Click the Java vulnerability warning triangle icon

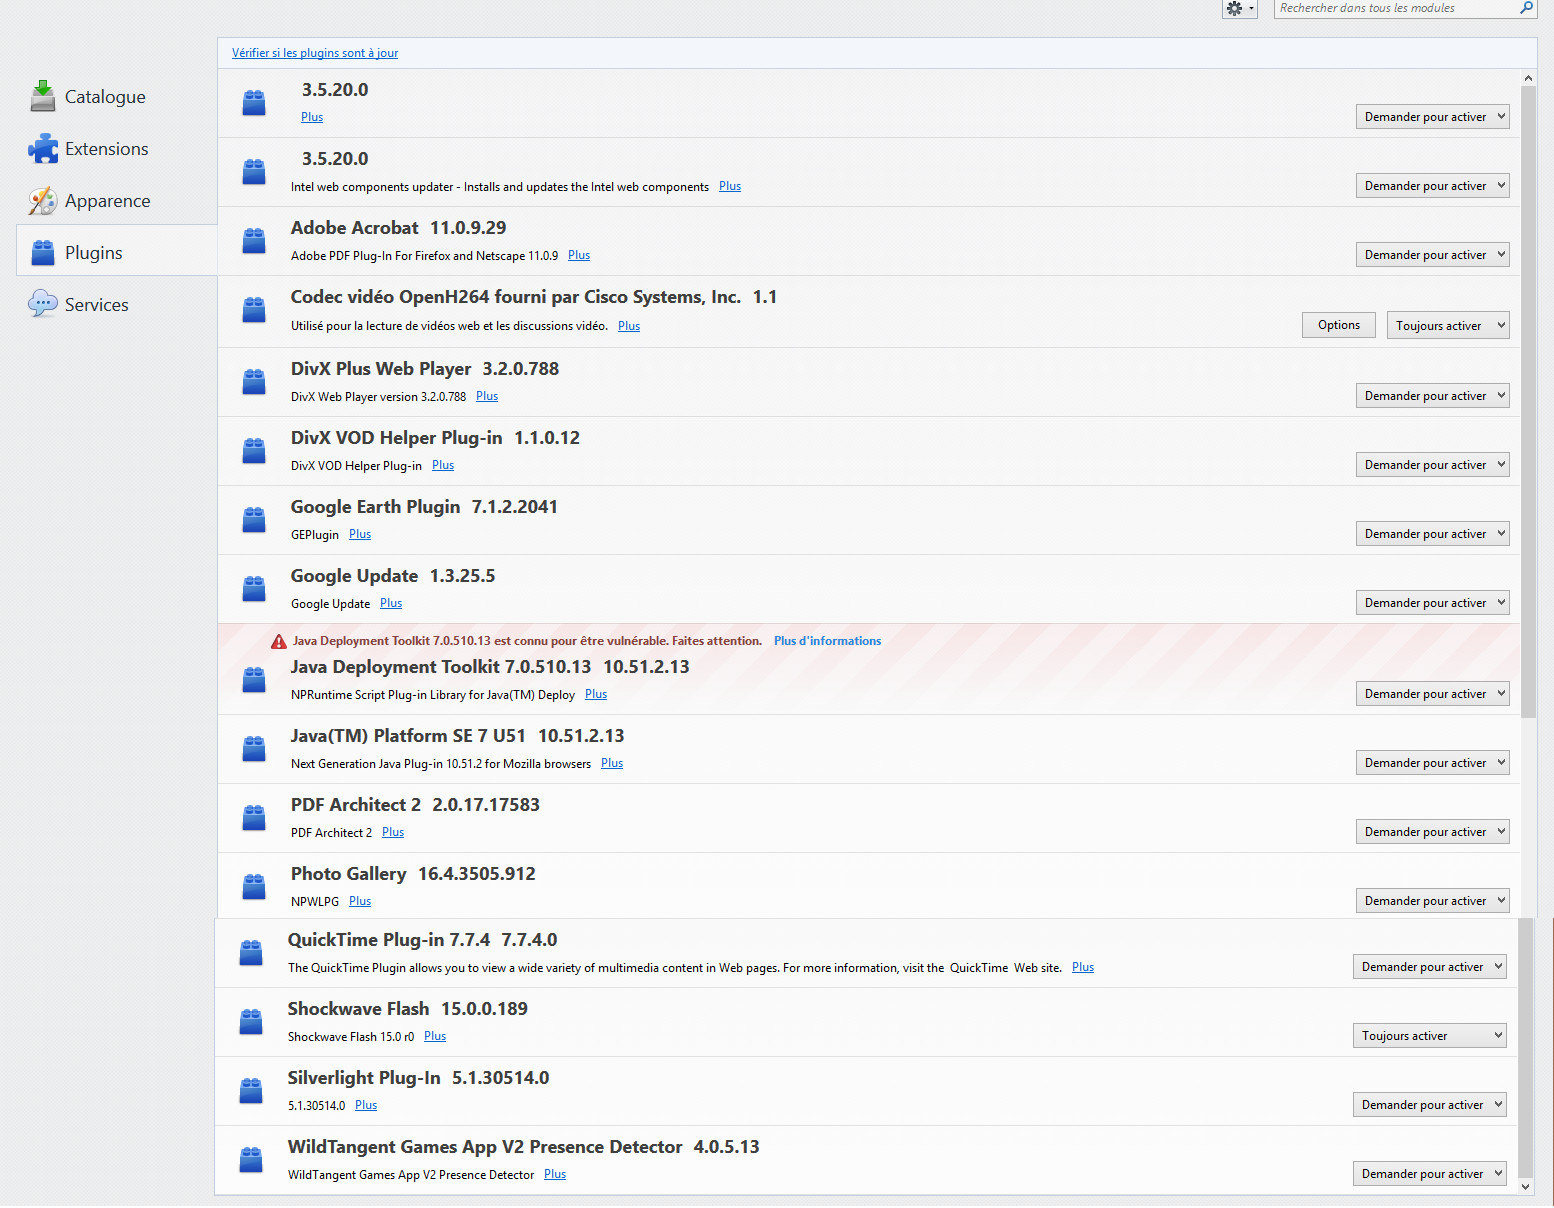tap(279, 642)
